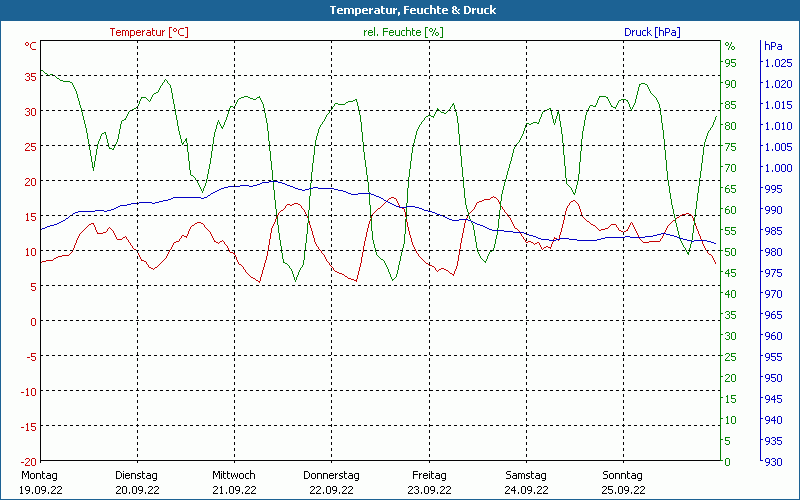Click the date '25.09.22'
This screenshot has height=500, width=800.
[623, 490]
